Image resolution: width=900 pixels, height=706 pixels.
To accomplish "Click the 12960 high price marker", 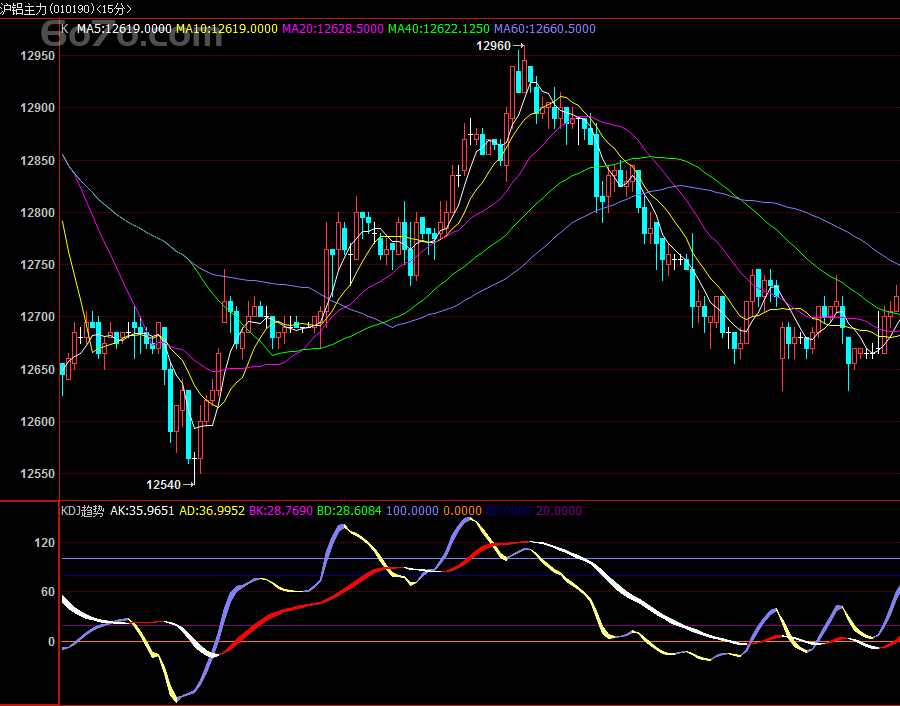I will pyautogui.click(x=494, y=46).
